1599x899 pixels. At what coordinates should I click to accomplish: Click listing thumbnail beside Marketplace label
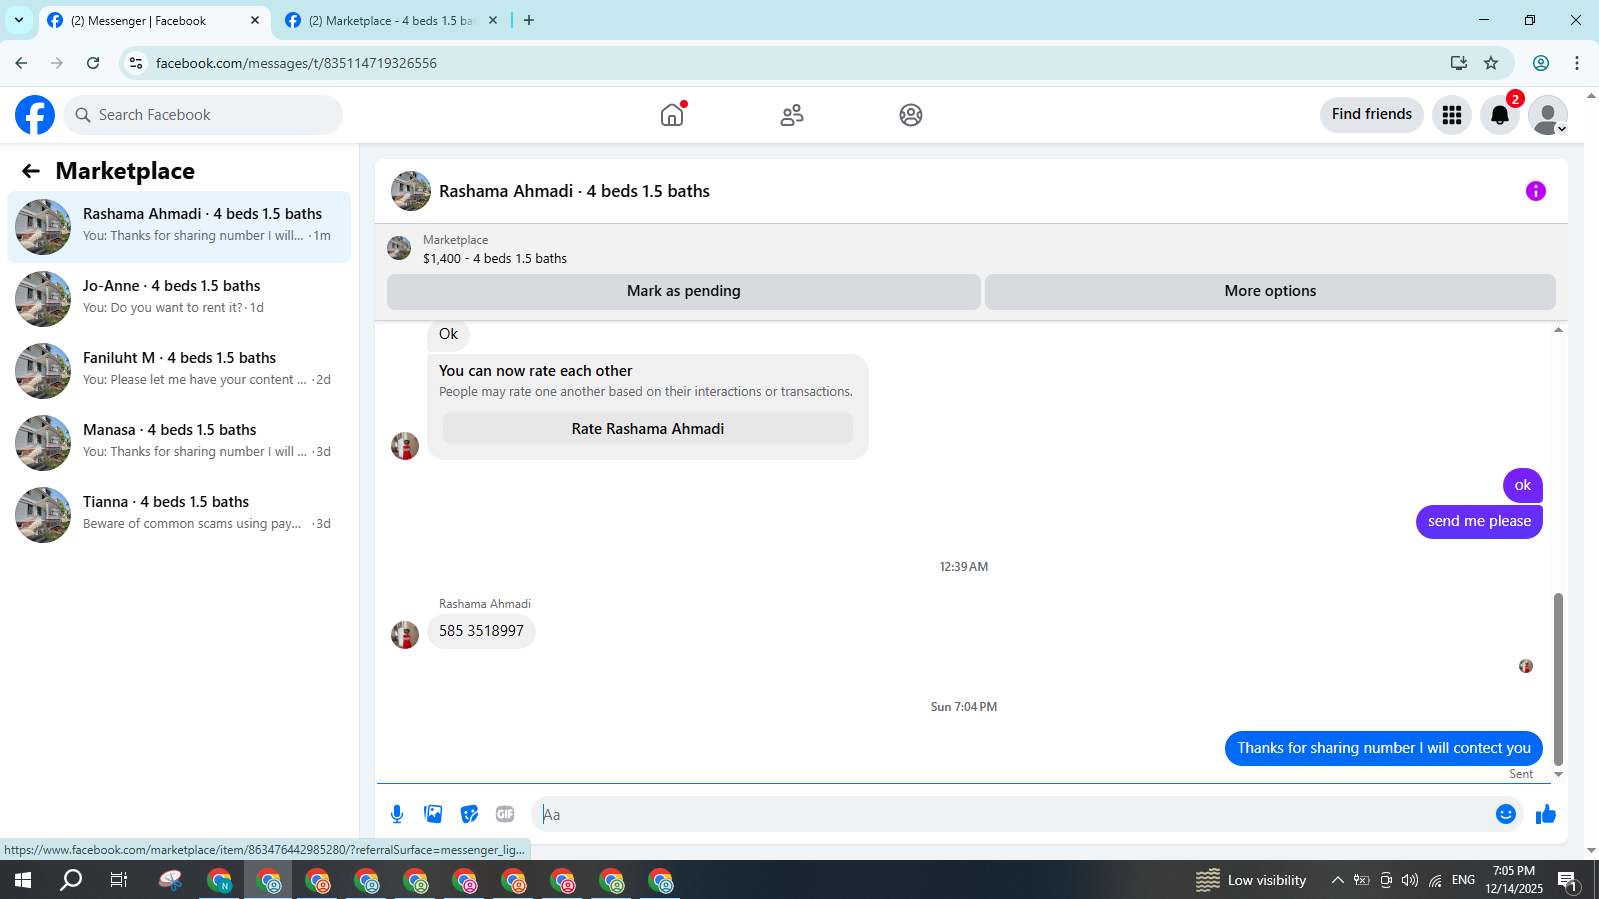point(399,248)
